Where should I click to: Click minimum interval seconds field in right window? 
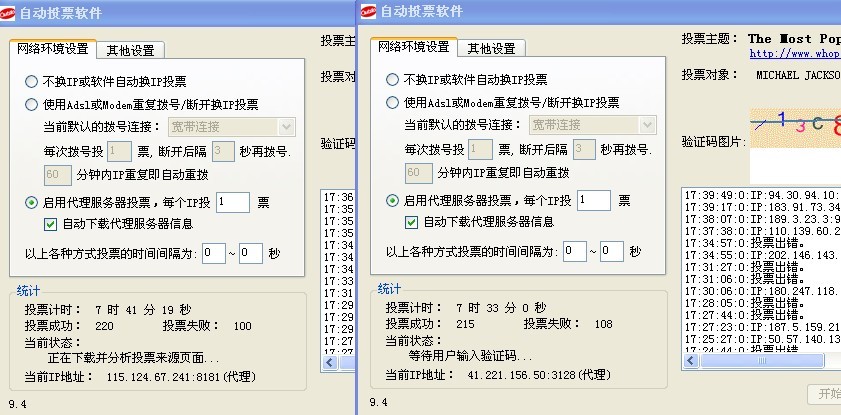(x=574, y=251)
